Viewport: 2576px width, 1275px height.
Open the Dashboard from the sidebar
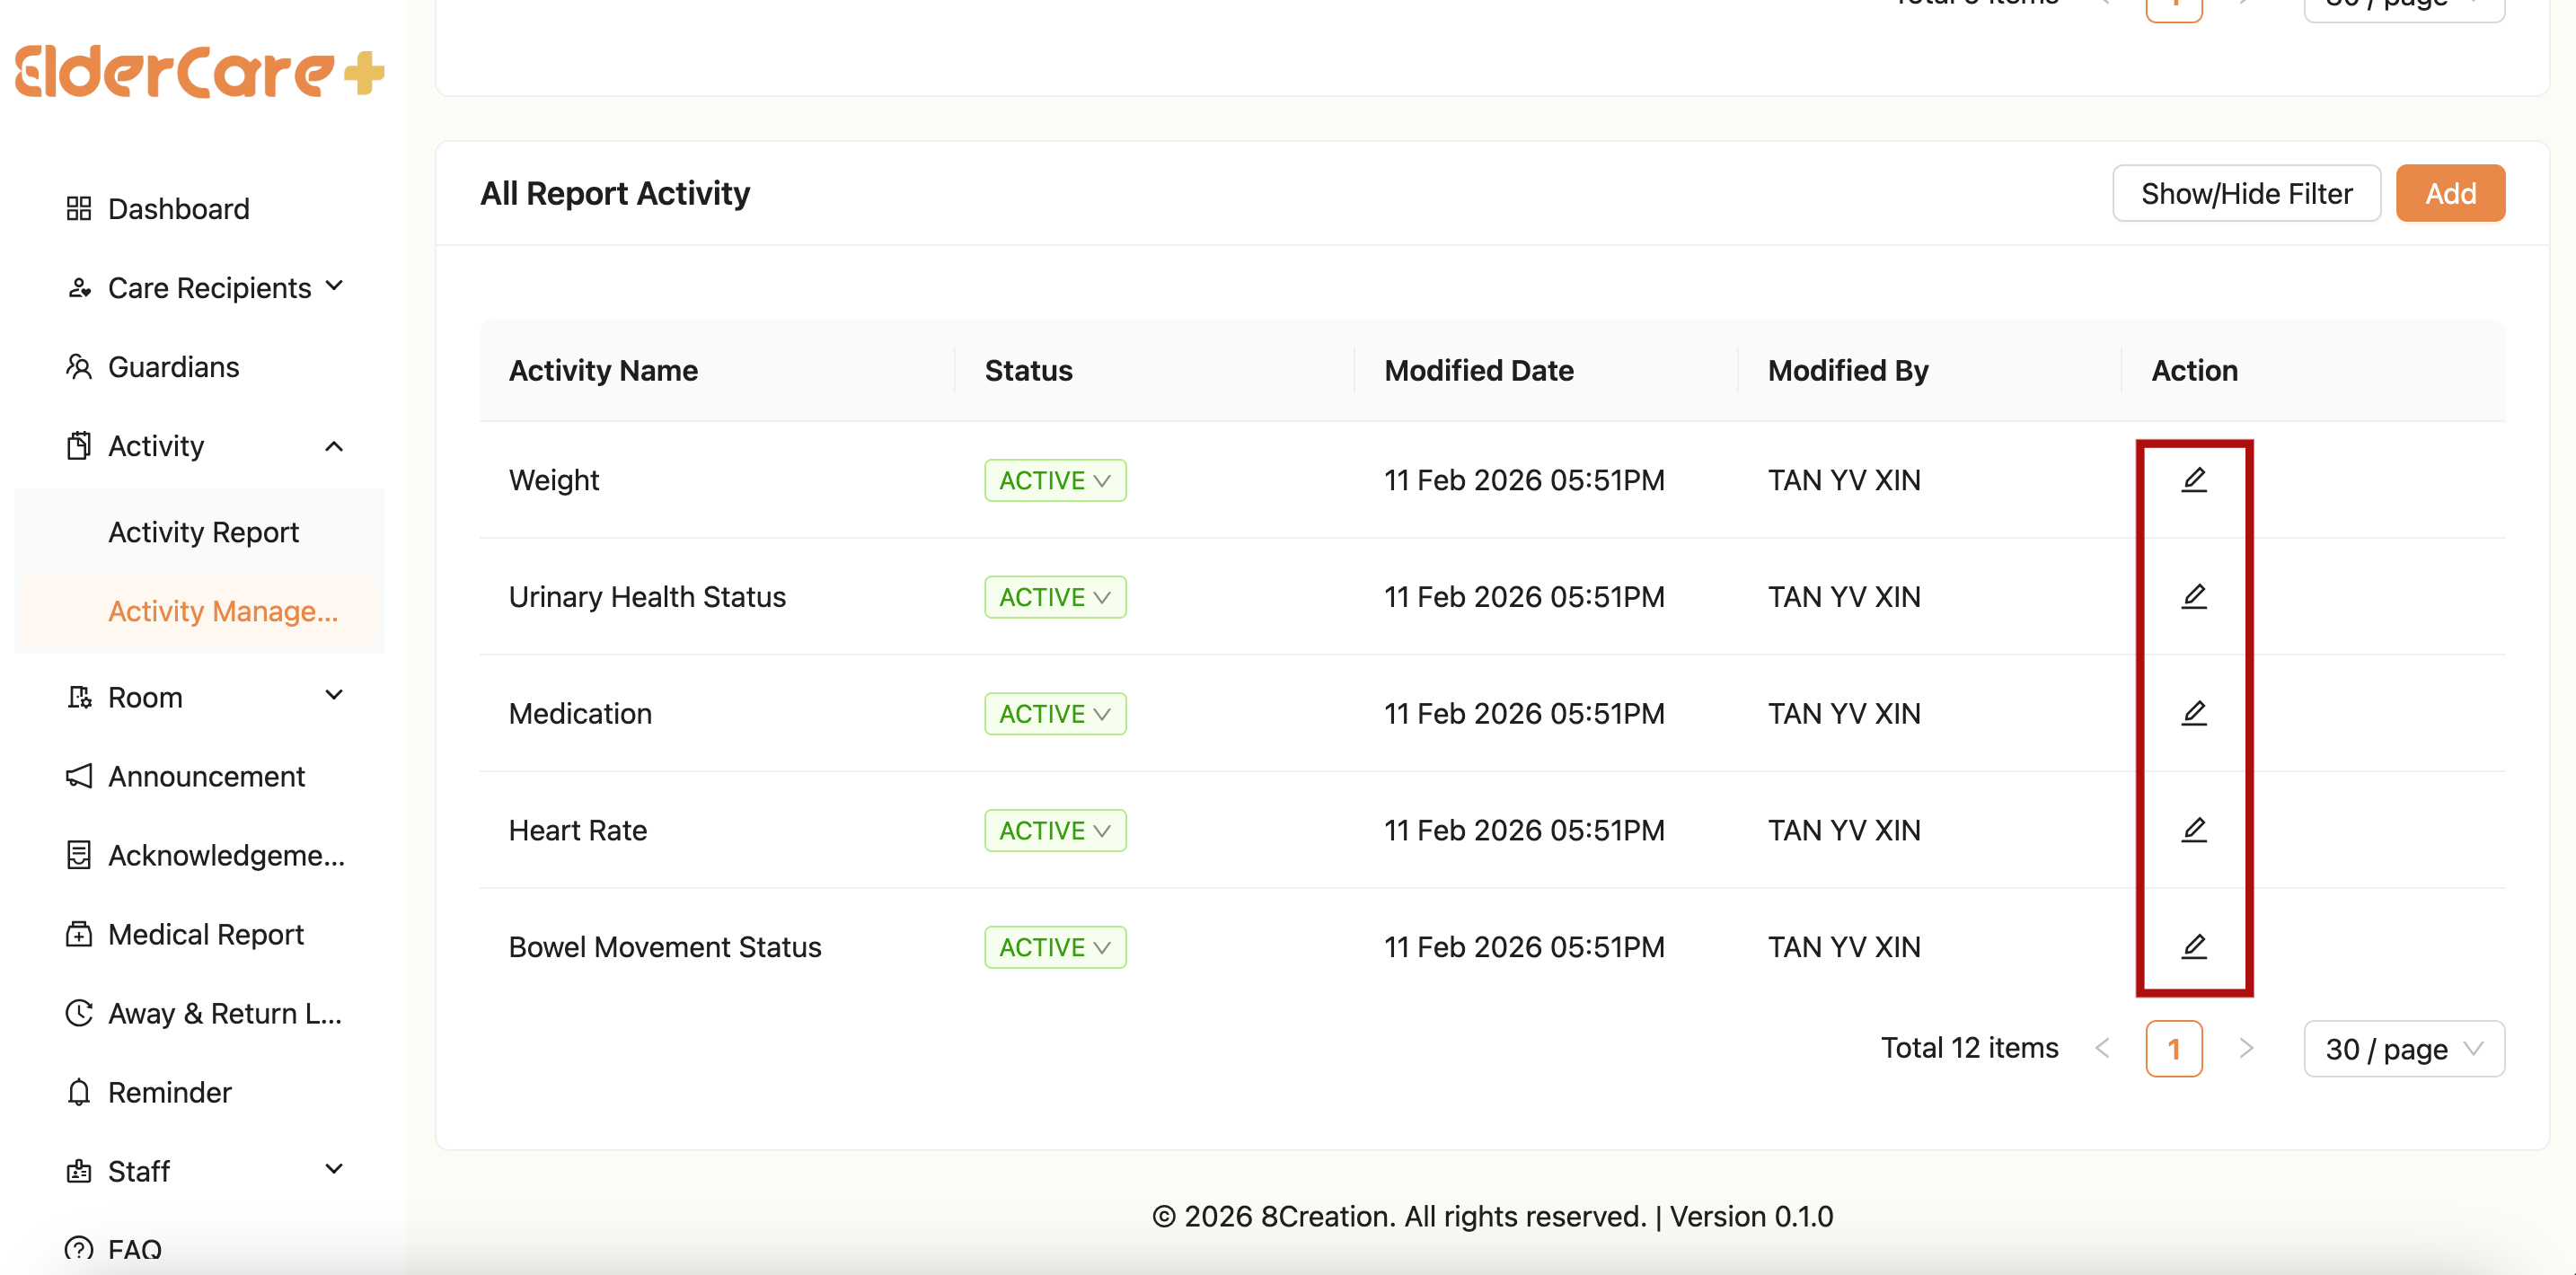pos(178,209)
